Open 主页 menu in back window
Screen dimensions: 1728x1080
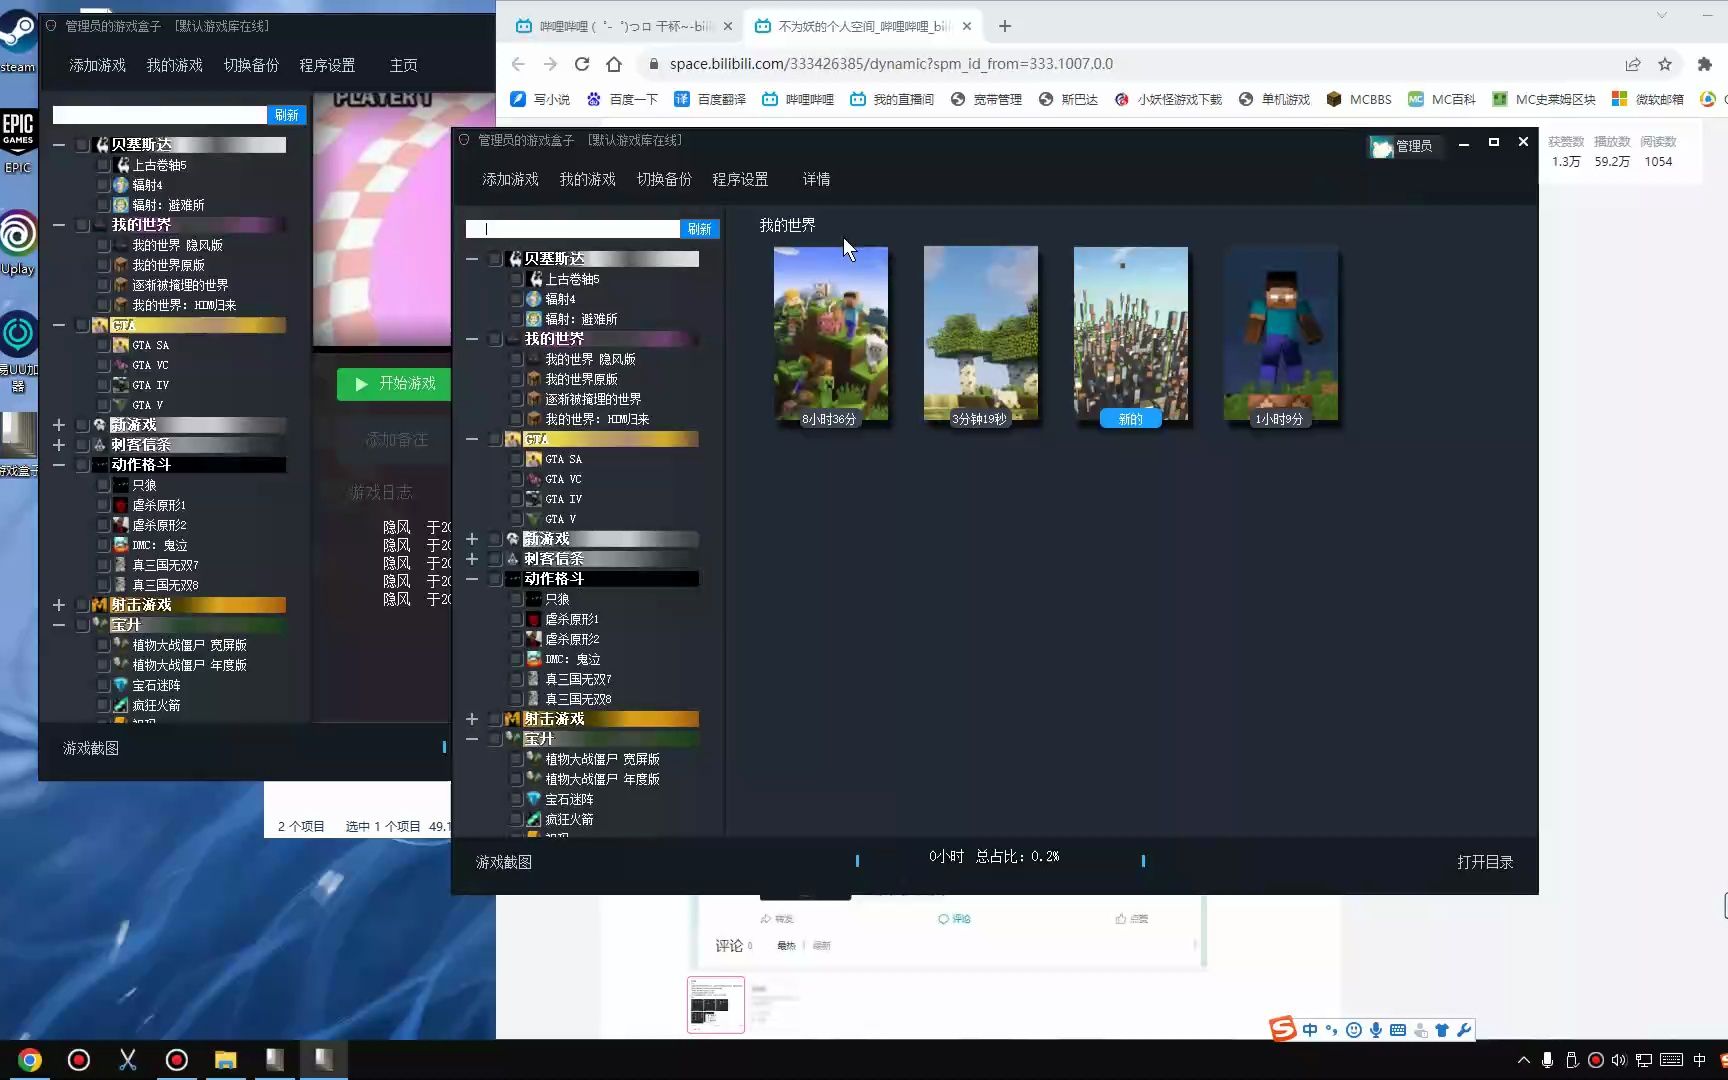(x=403, y=65)
